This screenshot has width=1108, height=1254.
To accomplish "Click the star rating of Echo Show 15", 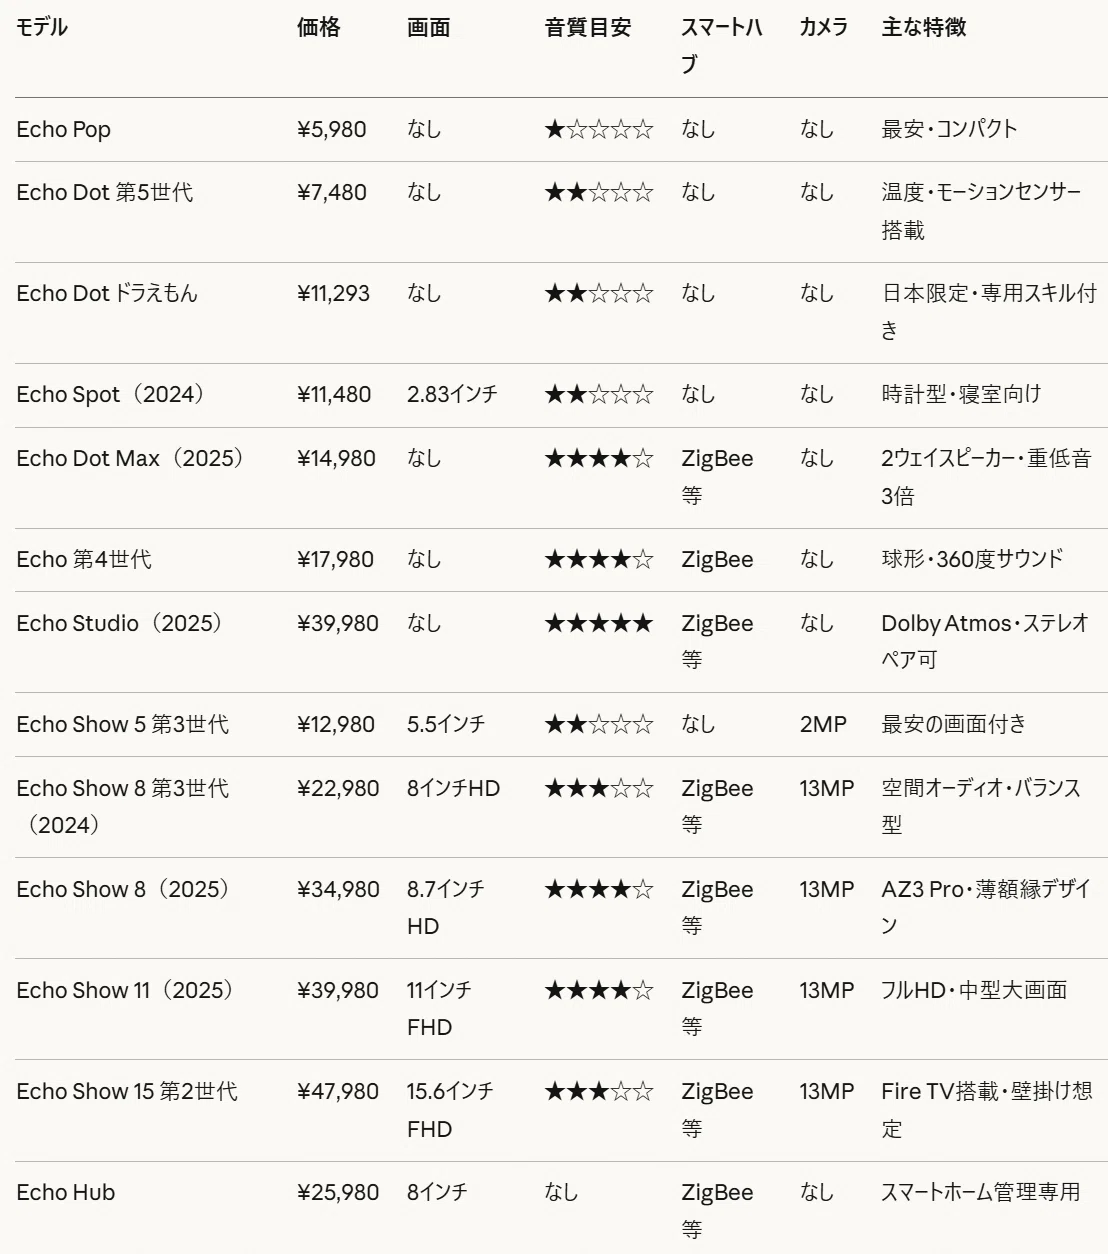I will tap(599, 1092).
